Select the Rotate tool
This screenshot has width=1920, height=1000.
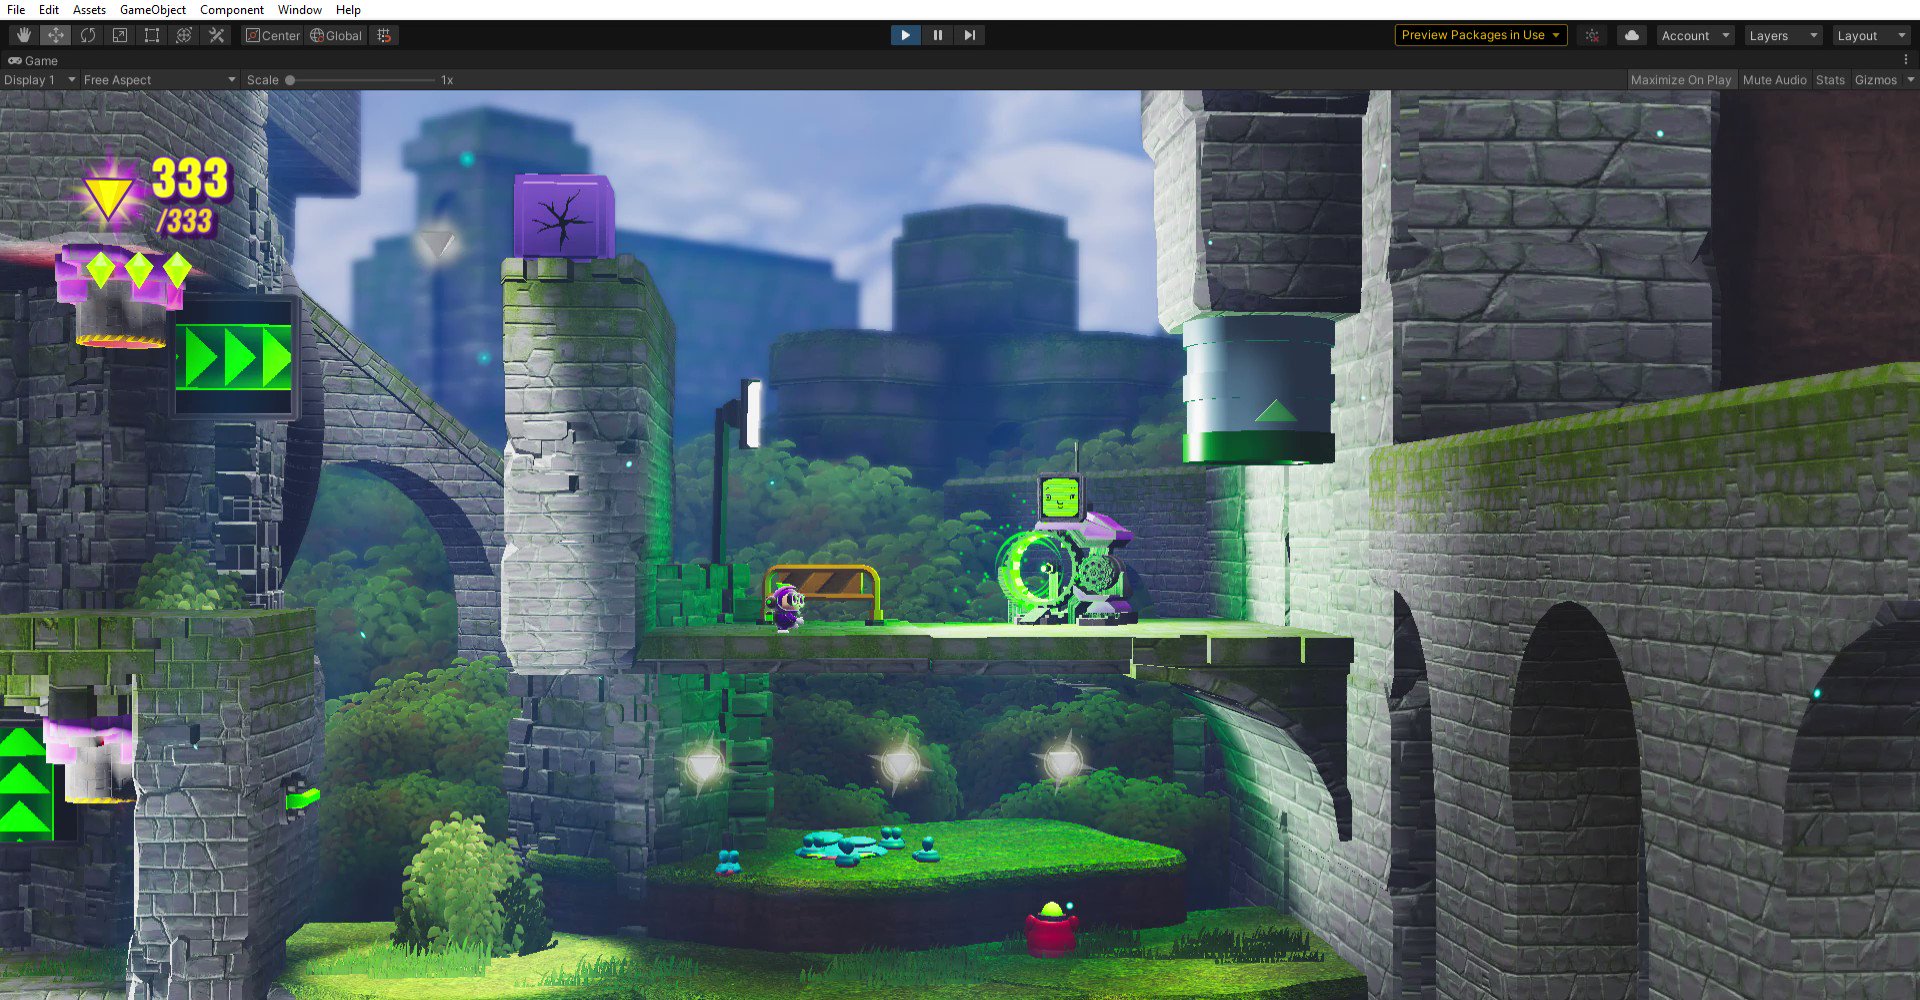click(x=88, y=35)
